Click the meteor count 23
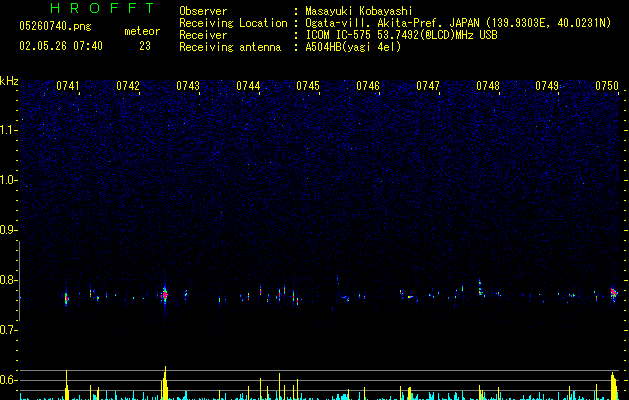The image size is (629, 400). tap(145, 46)
